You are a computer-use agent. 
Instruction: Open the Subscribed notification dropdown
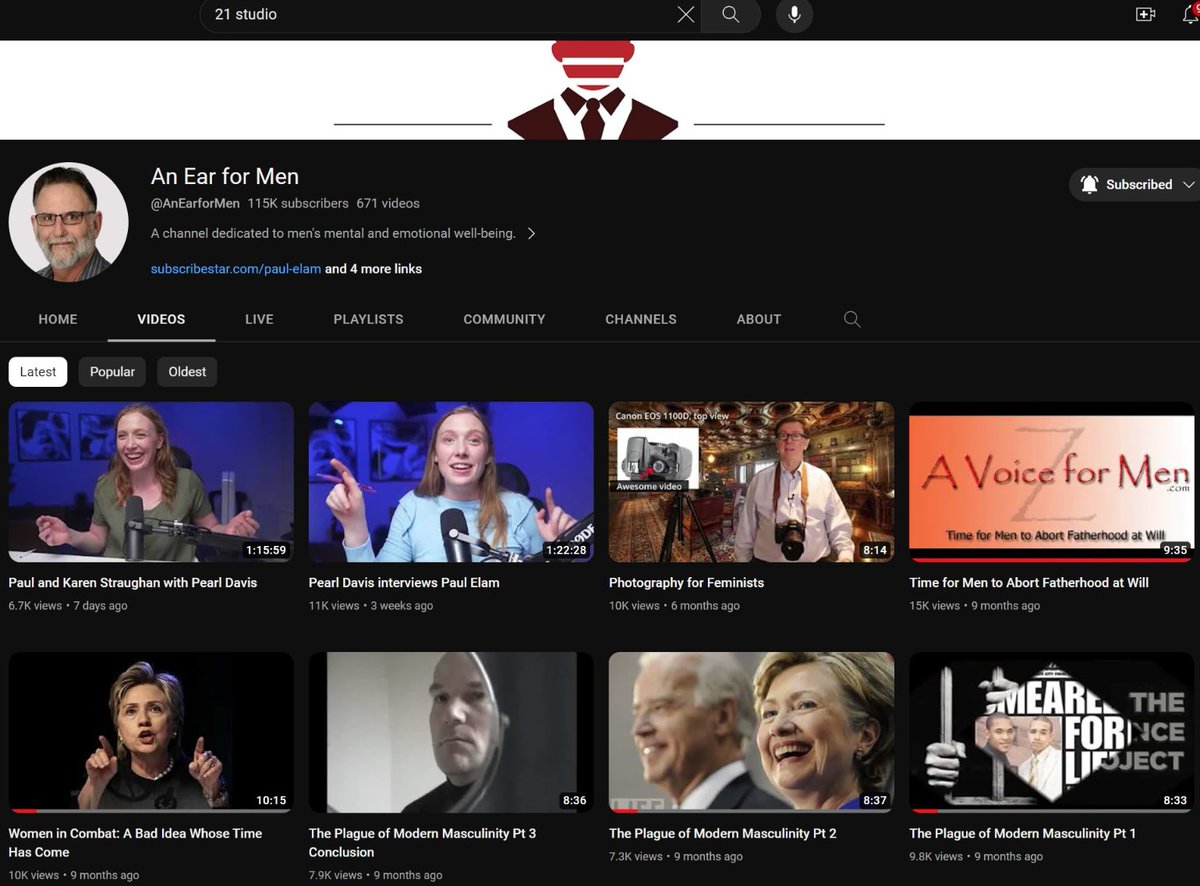pyautogui.click(x=1137, y=184)
